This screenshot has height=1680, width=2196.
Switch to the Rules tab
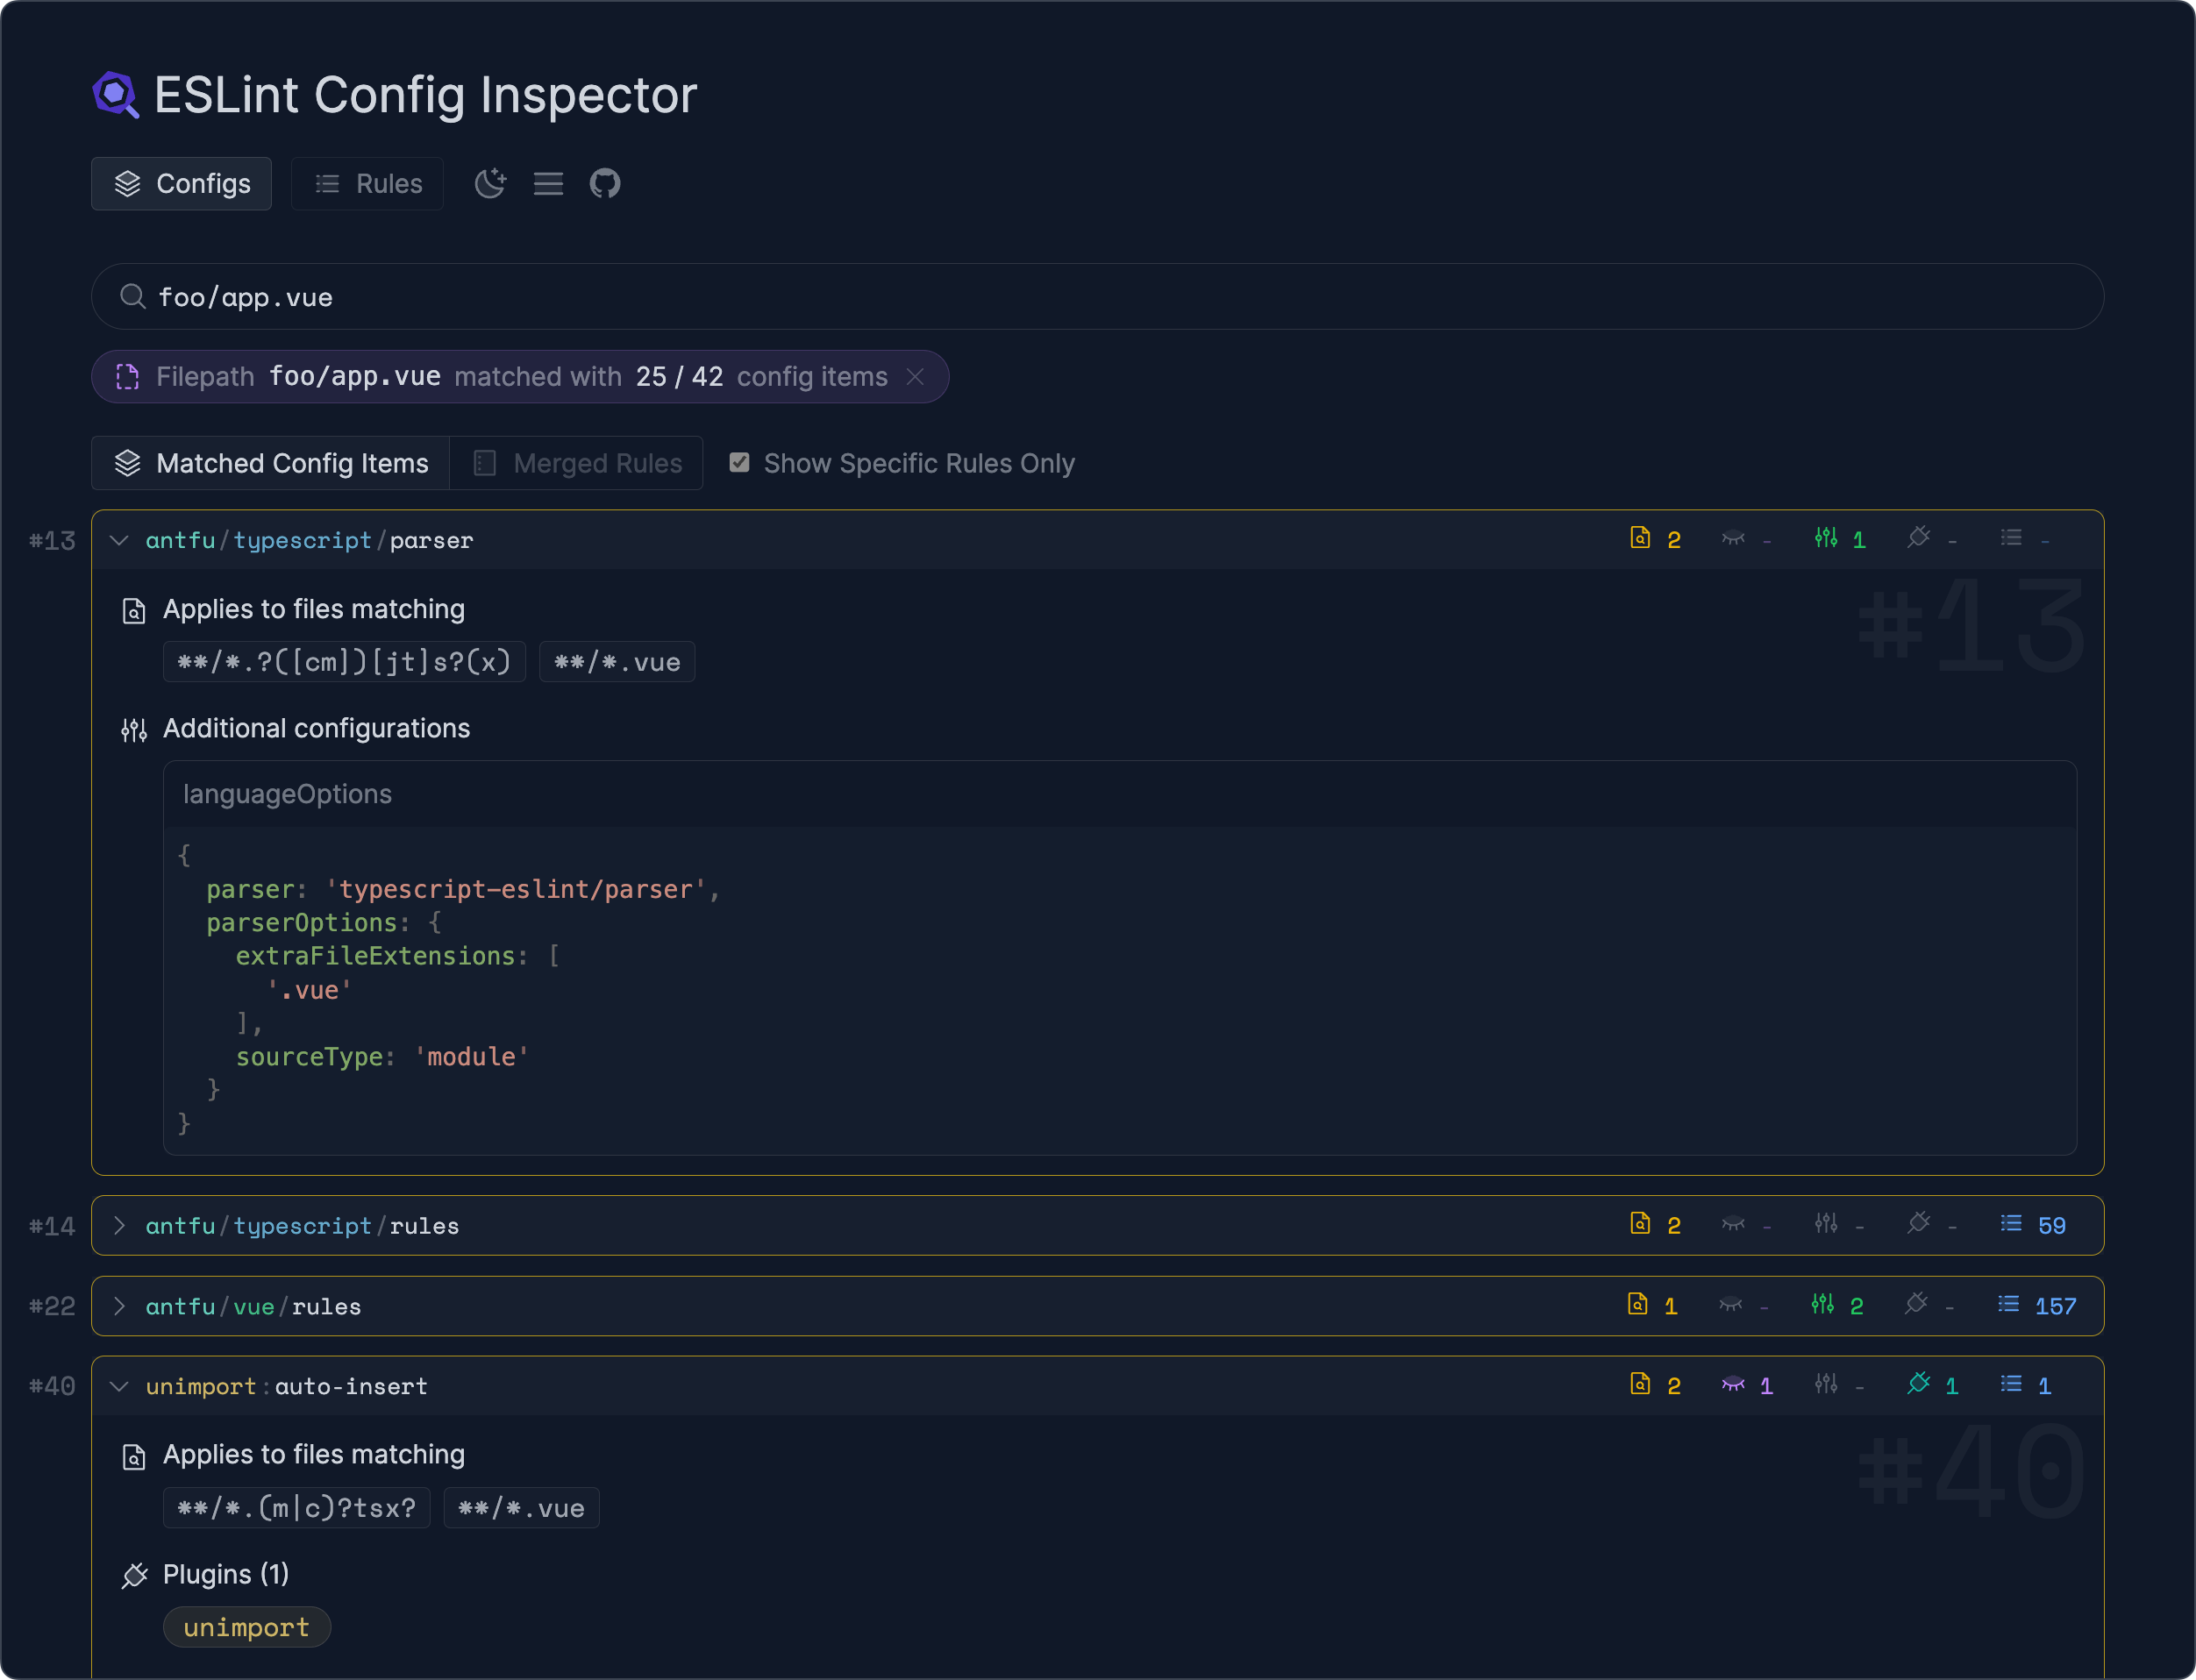pyautogui.click(x=367, y=183)
